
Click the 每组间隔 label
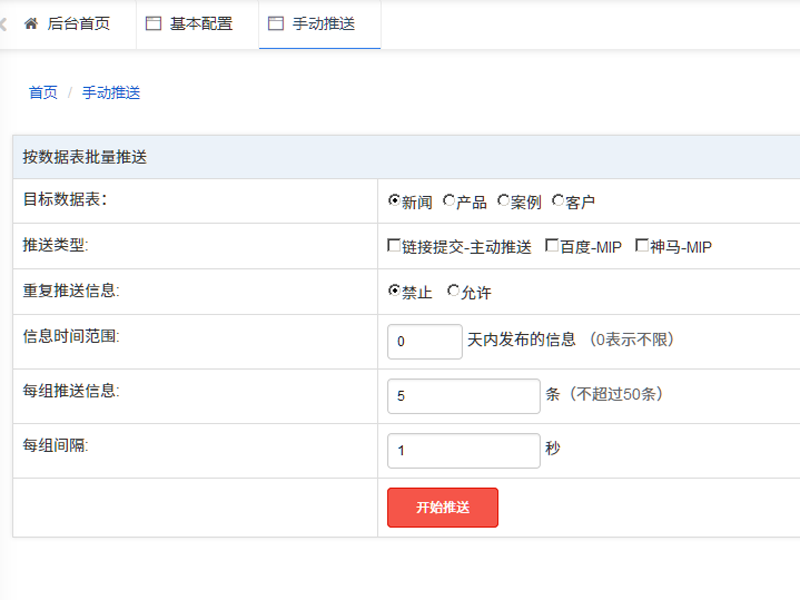pyautogui.click(x=56, y=445)
